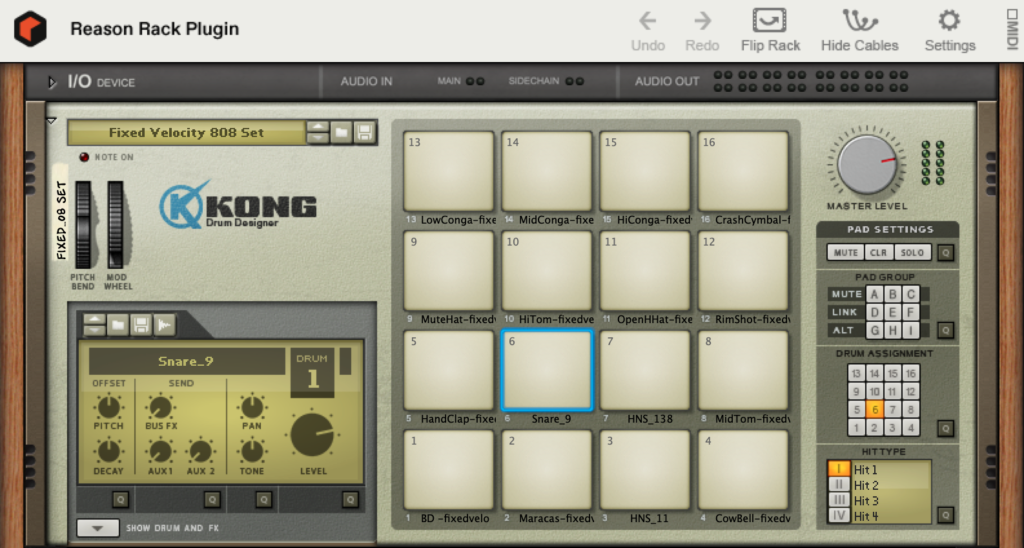Open the Fixed Velocity 808 Set patch selector

[x=186, y=133]
